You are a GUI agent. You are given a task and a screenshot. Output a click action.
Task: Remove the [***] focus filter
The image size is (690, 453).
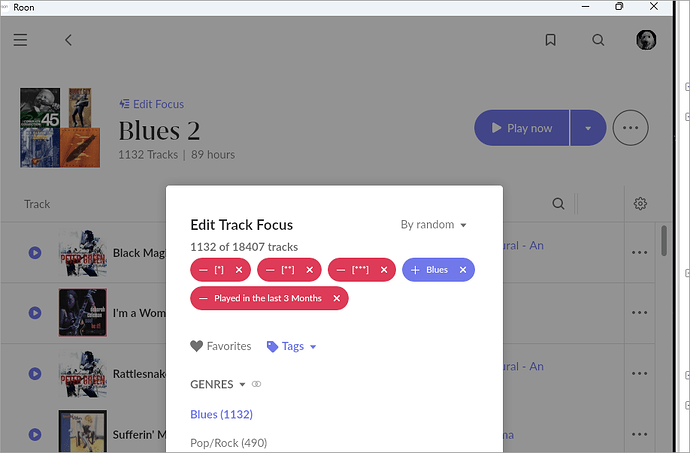[384, 270]
